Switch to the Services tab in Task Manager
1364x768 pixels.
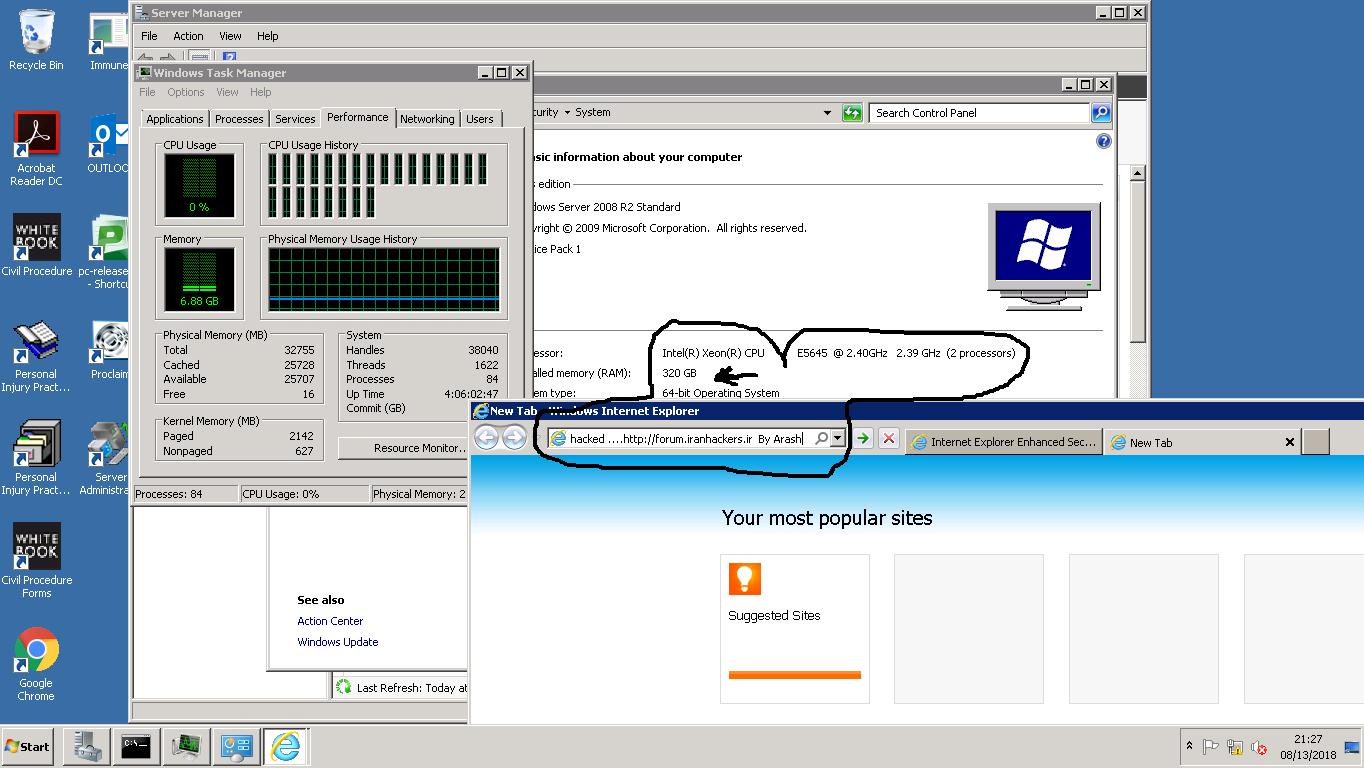[x=295, y=119]
